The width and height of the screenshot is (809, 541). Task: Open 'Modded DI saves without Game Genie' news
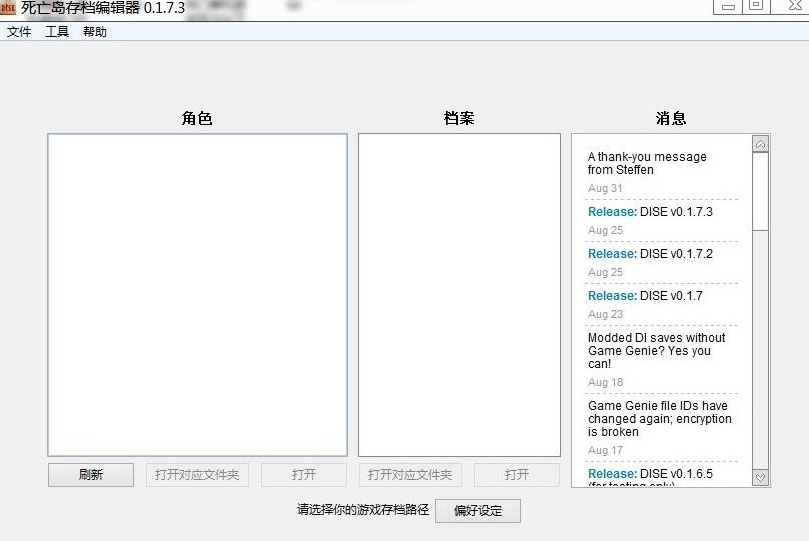[x=656, y=351]
